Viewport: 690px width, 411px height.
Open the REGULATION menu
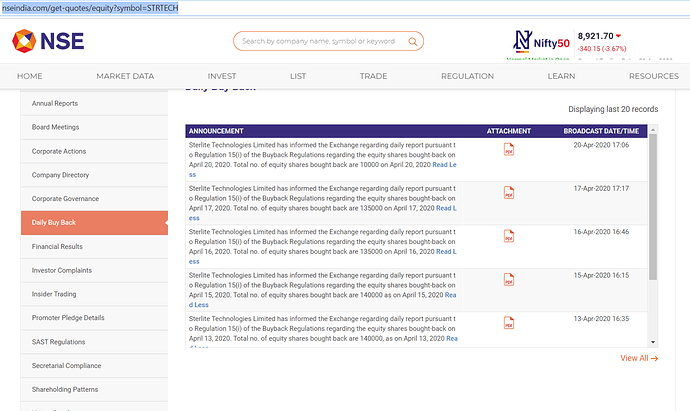(x=467, y=76)
